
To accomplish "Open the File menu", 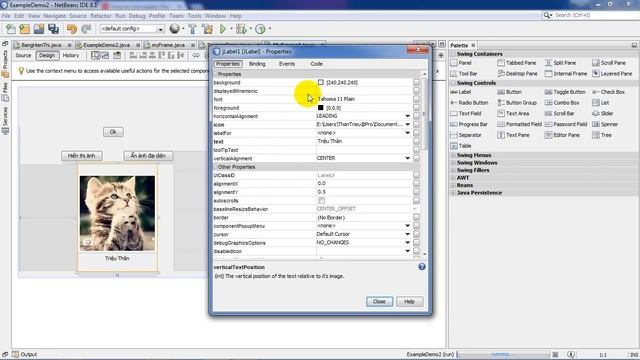I will pos(6,16).
